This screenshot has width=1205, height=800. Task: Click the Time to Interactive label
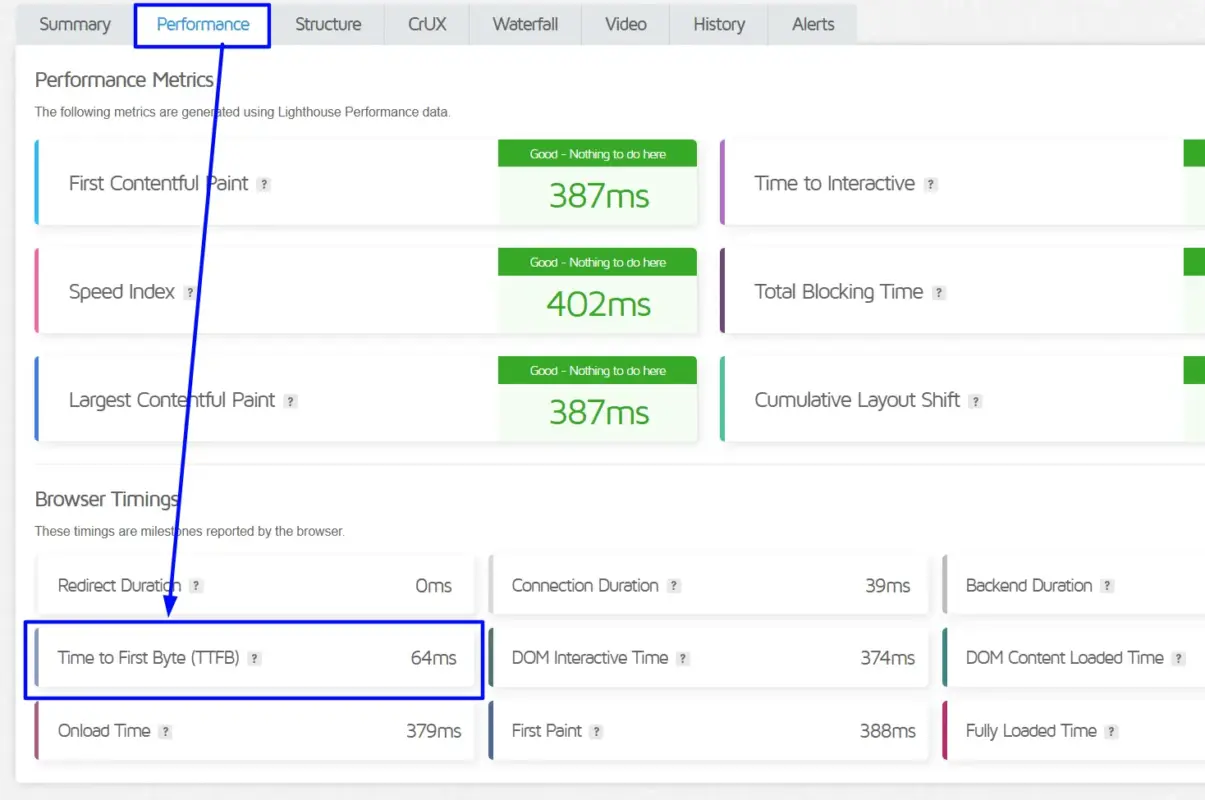point(835,183)
